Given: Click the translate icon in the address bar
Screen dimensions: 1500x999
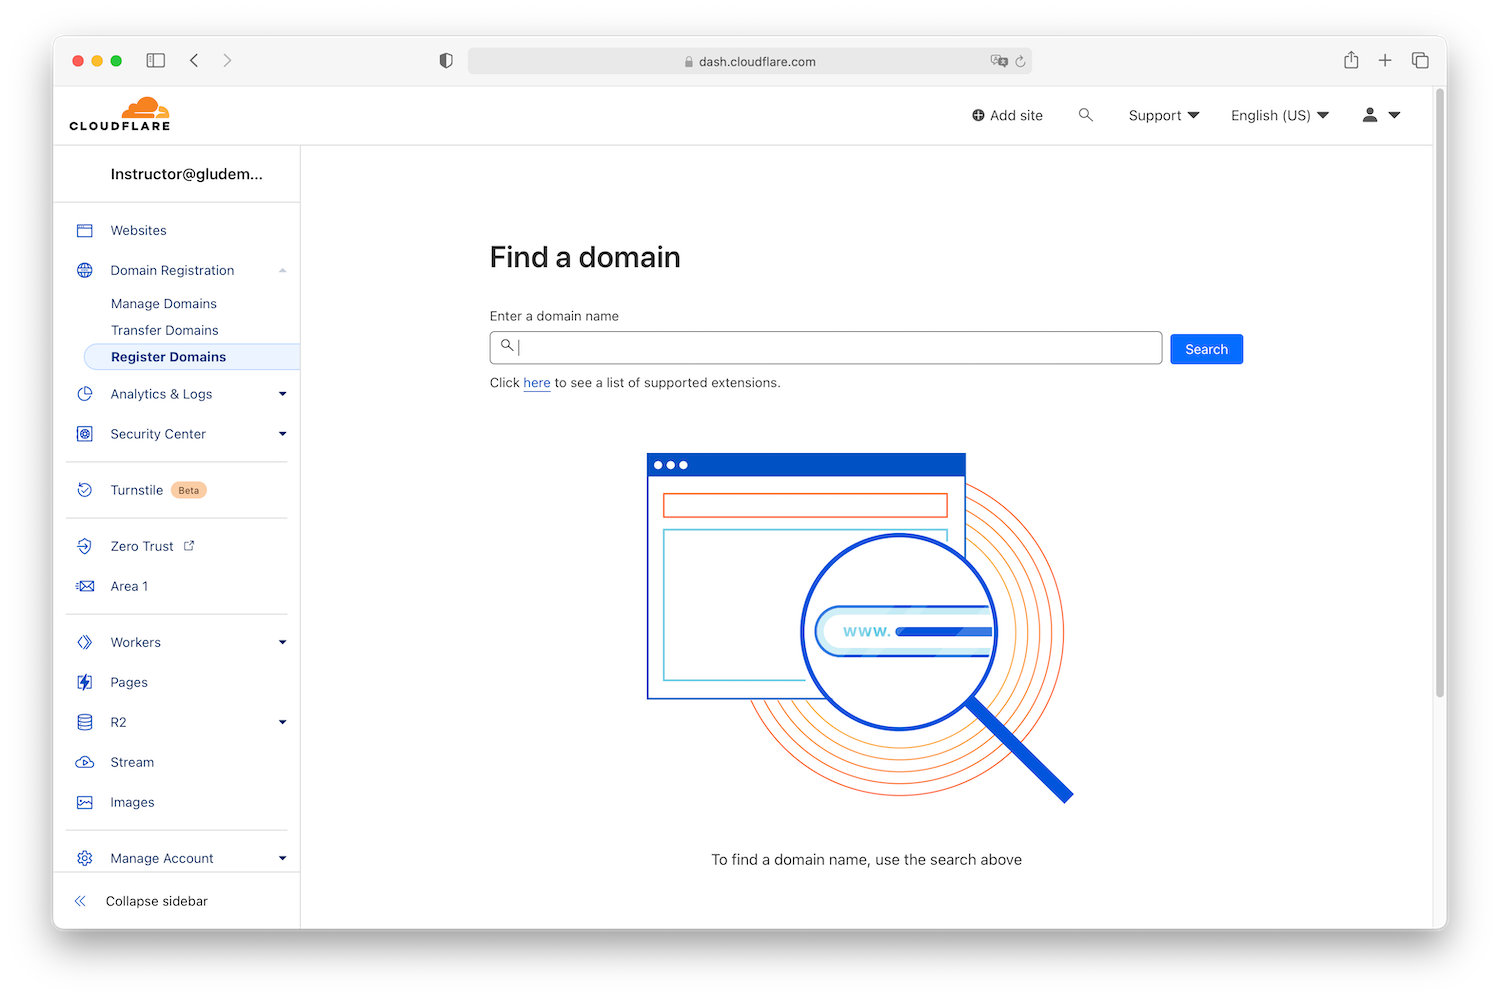Looking at the screenshot, I should click(999, 61).
